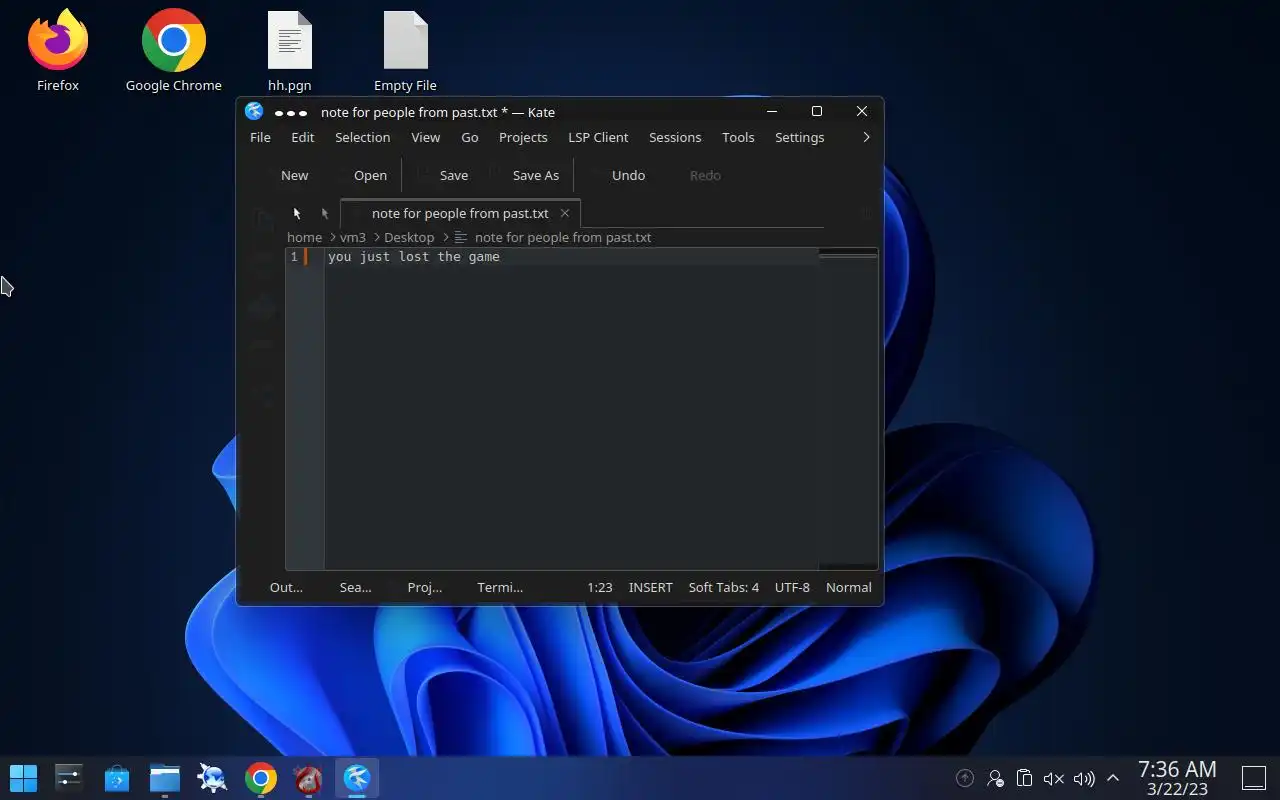Open the Projects menu
The width and height of the screenshot is (1280, 800).
coord(523,137)
